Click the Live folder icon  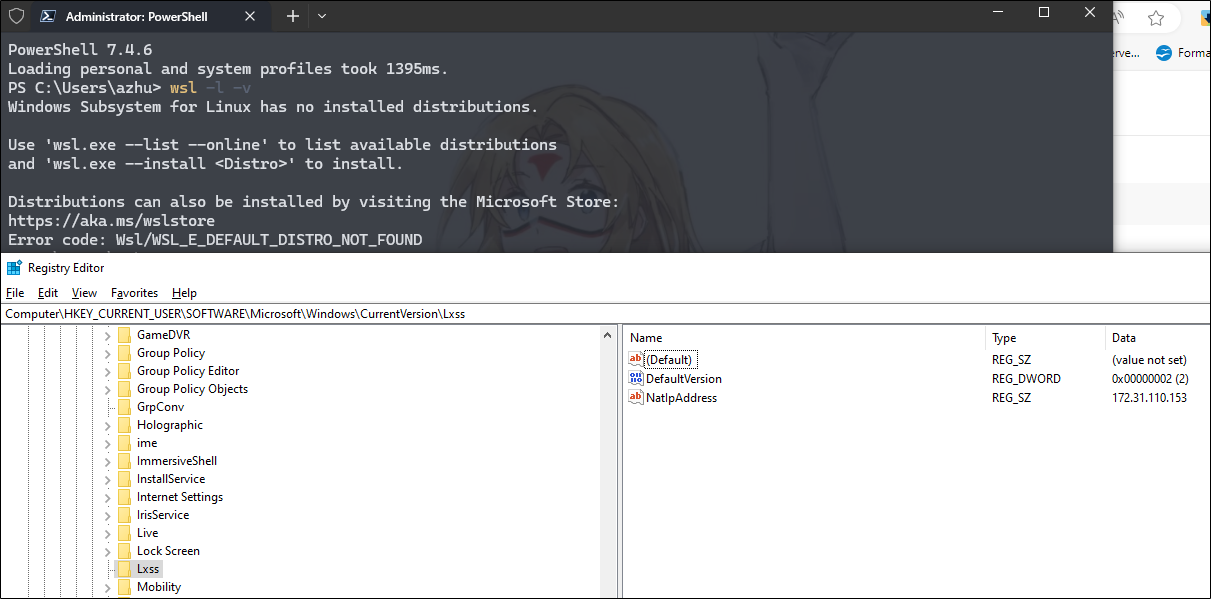click(x=124, y=533)
